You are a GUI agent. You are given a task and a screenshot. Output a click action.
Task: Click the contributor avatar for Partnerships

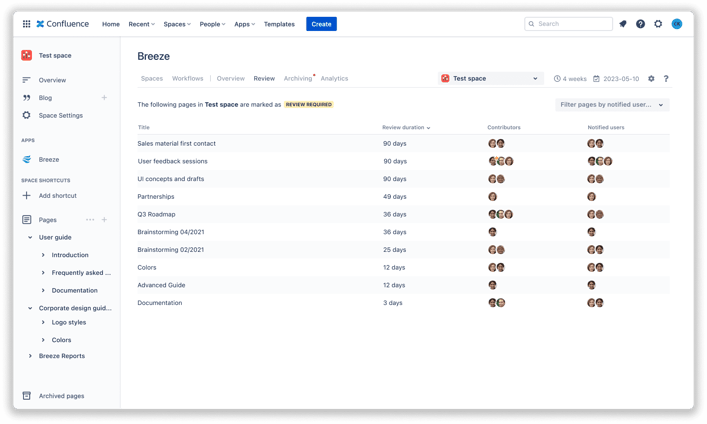click(492, 197)
